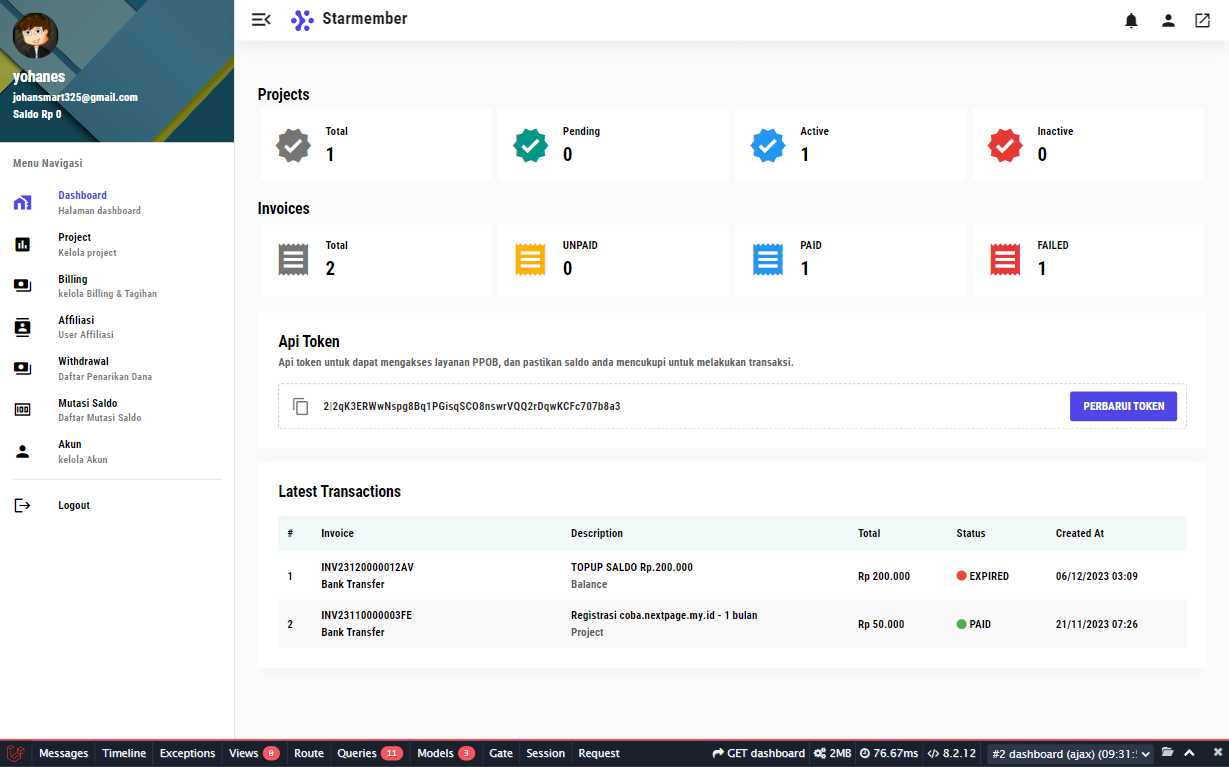Open the request history dropdown in debugbar
This screenshot has width=1229, height=767.
[x=1069, y=753]
